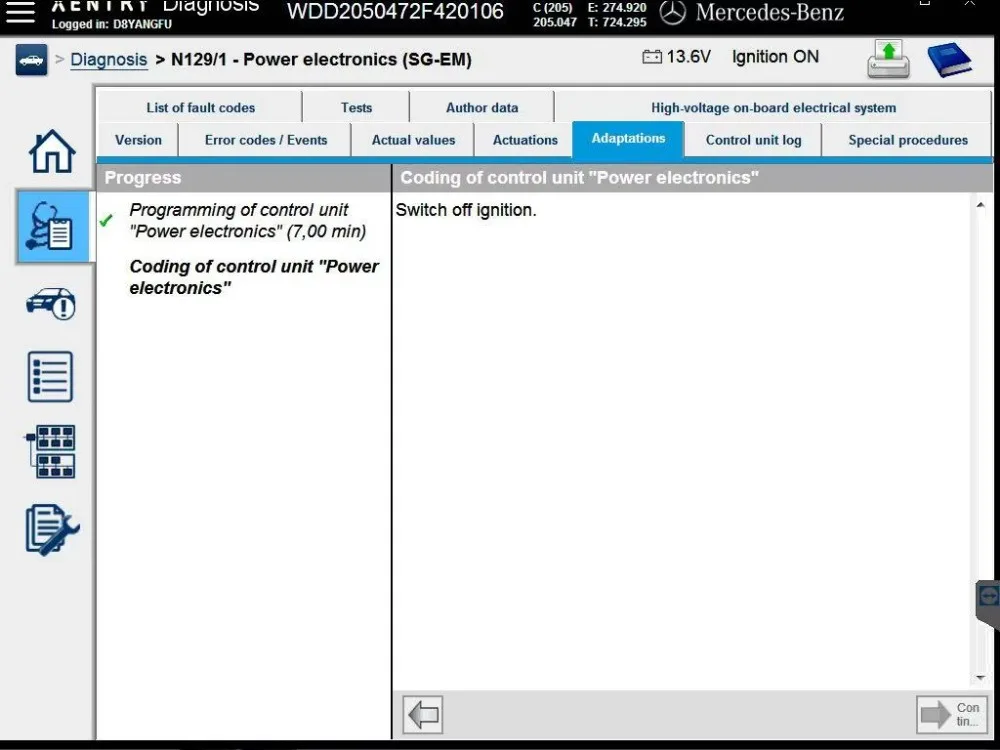
Task: Open the control unit network sidebar icon
Action: pos(51,452)
